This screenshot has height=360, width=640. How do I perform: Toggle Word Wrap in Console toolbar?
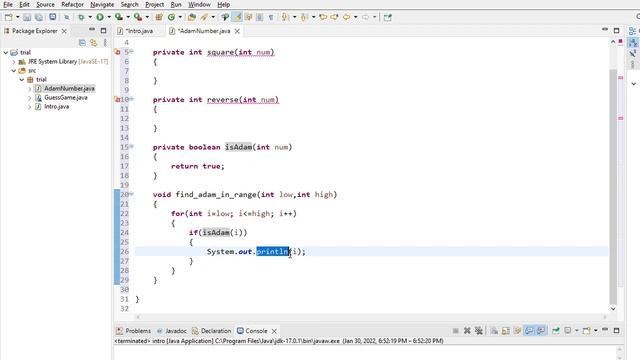coord(518,331)
